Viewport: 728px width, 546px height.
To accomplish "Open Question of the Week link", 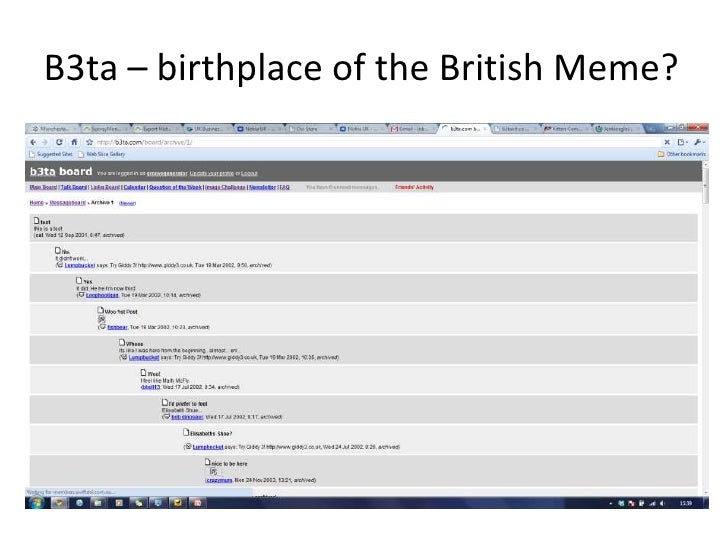I will point(176,187).
